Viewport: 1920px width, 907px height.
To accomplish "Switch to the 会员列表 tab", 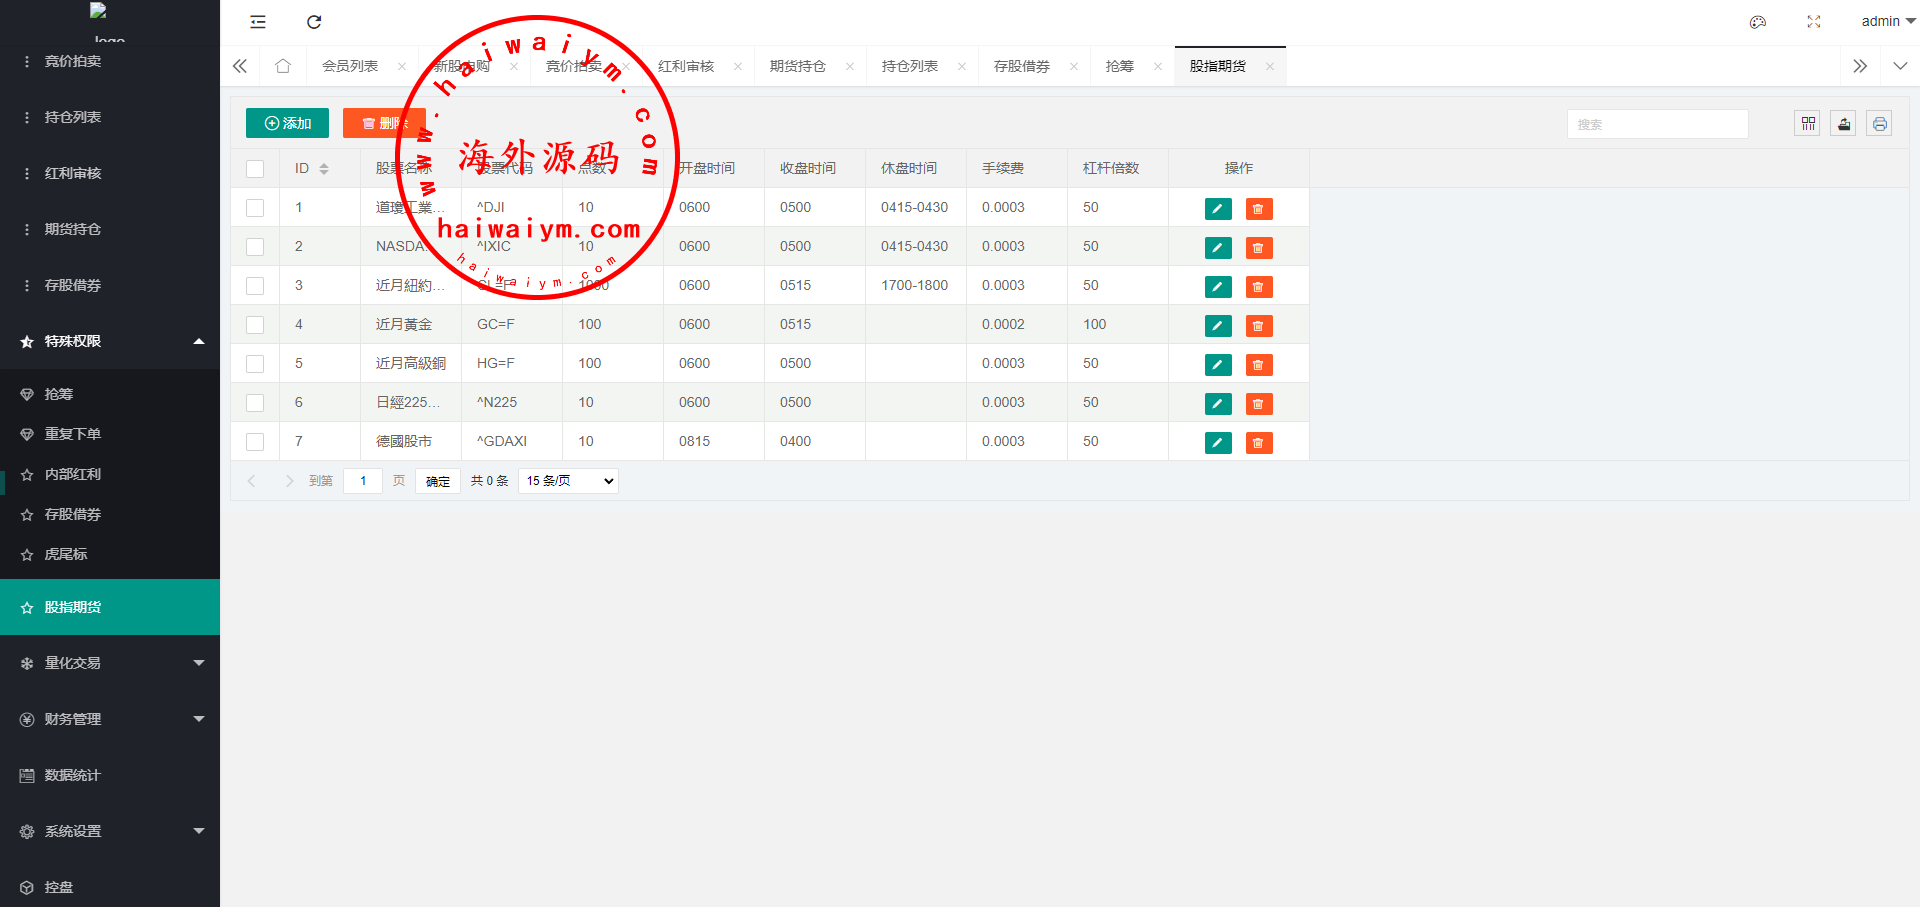I will 350,66.
